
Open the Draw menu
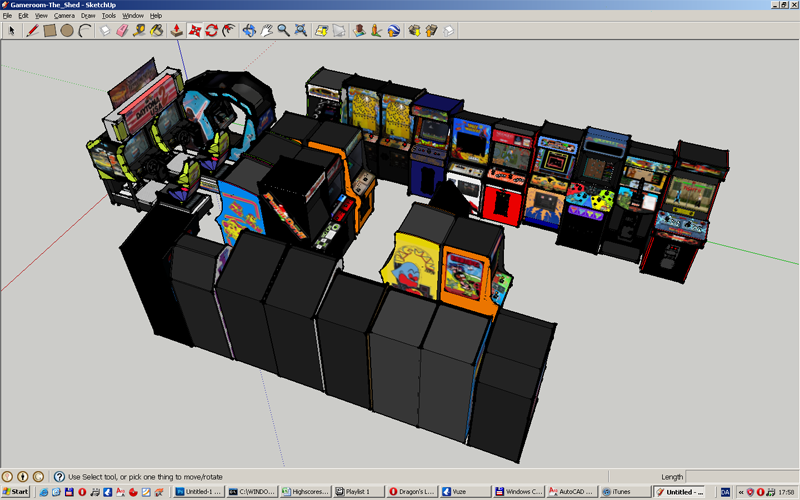tap(88, 16)
